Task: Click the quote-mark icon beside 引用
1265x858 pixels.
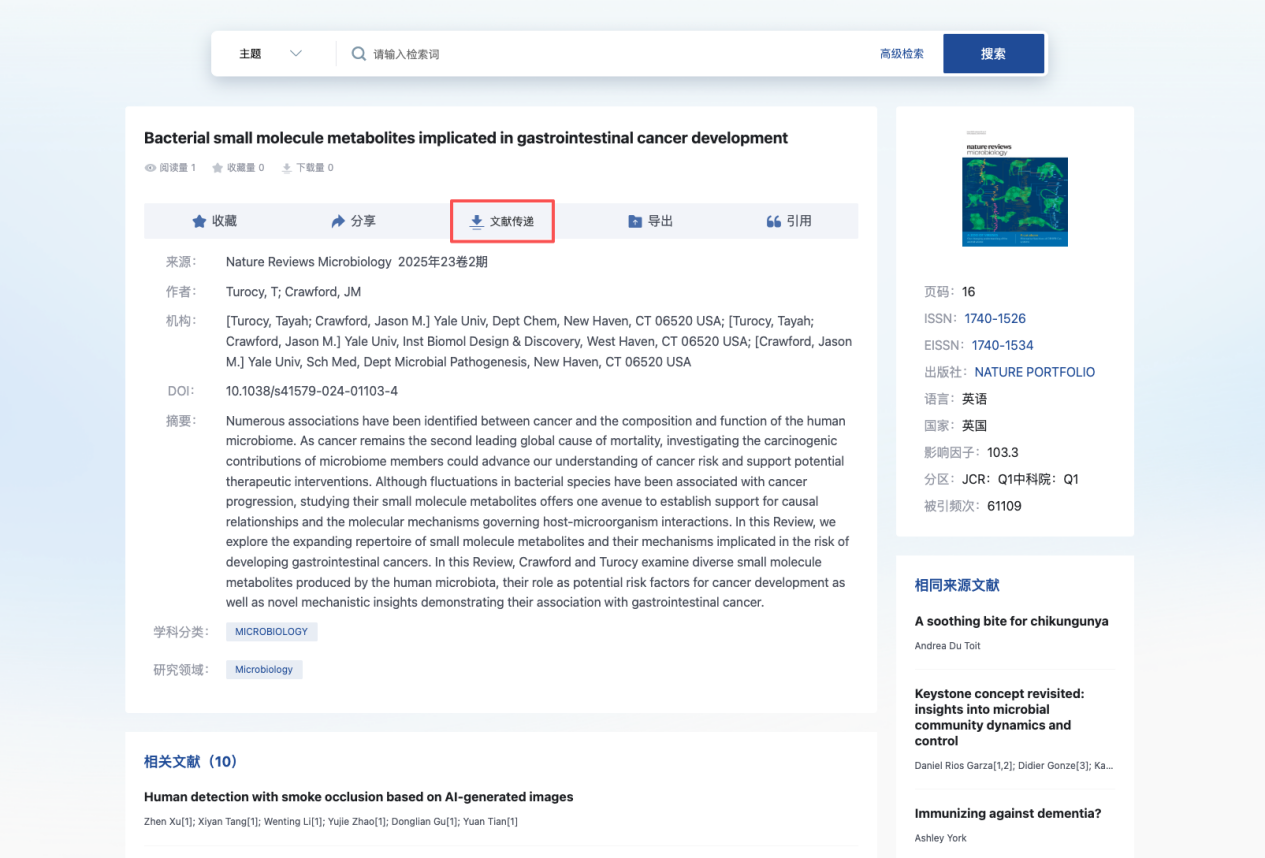Action: (x=773, y=221)
